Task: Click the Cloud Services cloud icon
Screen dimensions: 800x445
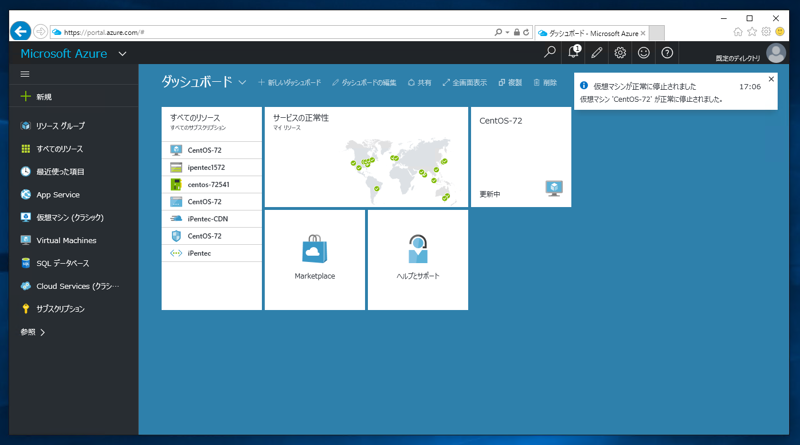Action: click(x=26, y=286)
